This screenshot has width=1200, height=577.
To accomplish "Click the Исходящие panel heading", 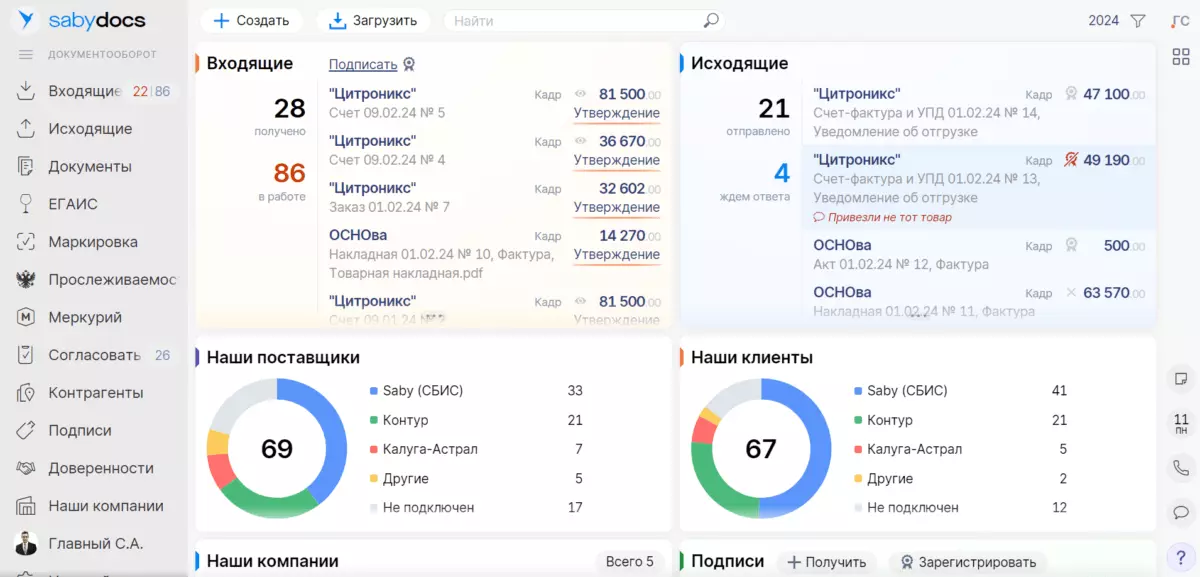I will [x=739, y=63].
